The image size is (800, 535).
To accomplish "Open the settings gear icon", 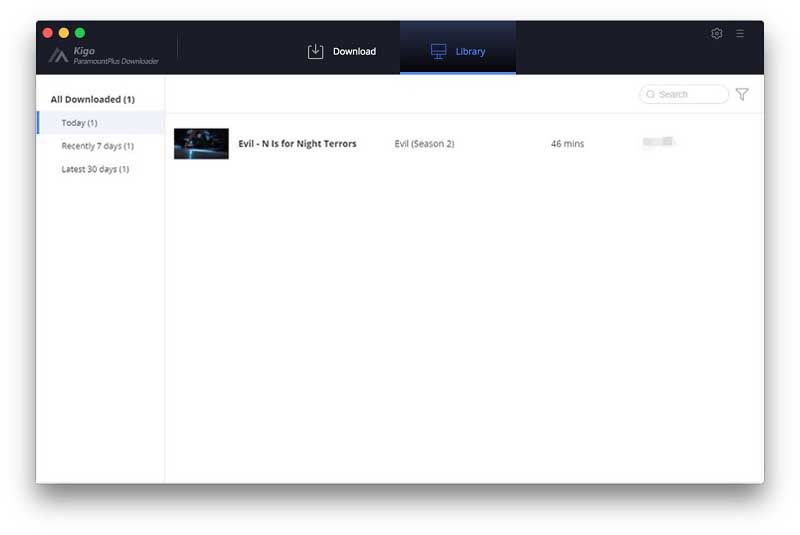I will click(x=716, y=34).
